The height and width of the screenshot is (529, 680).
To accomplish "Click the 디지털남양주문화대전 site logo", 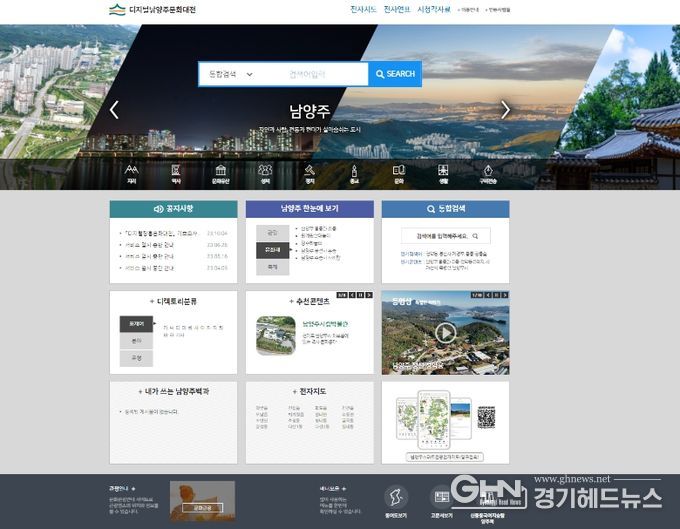I will pos(157,10).
